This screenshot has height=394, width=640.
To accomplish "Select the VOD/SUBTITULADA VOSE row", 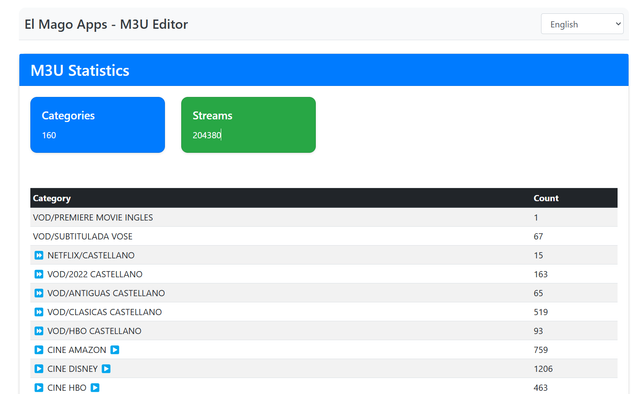I will pyautogui.click(x=324, y=236).
